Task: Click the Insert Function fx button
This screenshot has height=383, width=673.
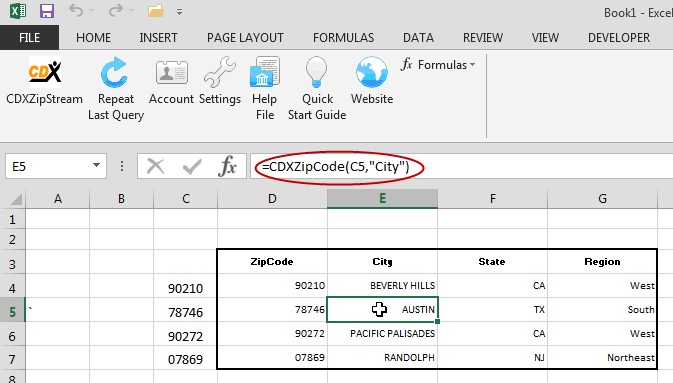Action: pyautogui.click(x=227, y=166)
